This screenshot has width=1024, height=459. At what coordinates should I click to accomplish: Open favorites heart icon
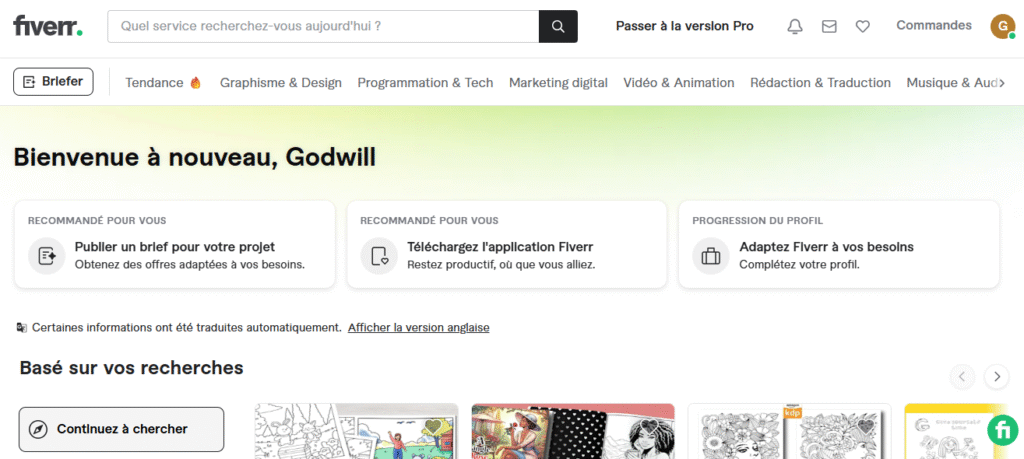click(863, 27)
